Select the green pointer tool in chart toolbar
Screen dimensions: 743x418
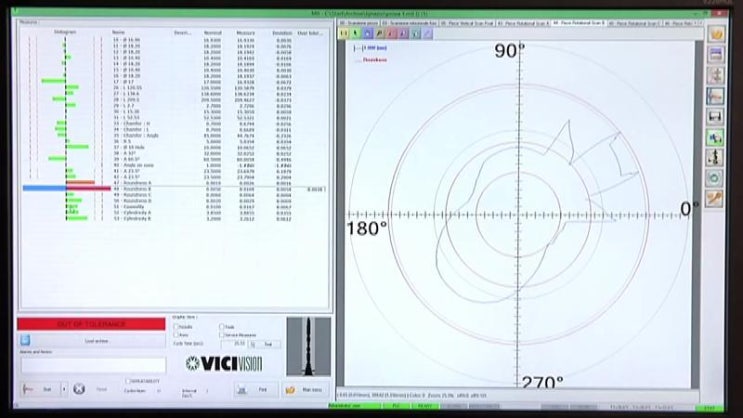tap(355, 34)
